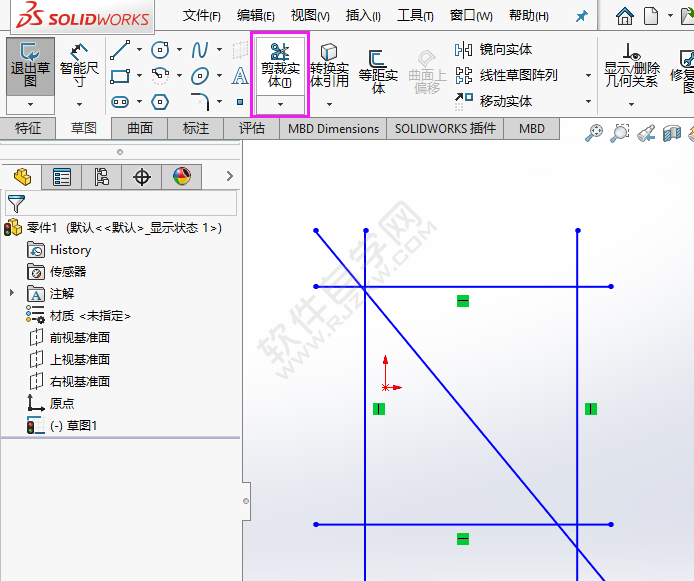Viewport: 694px width, 581px height.
Task: Open the Spline tool dropdown arrow
Action: click(220, 50)
